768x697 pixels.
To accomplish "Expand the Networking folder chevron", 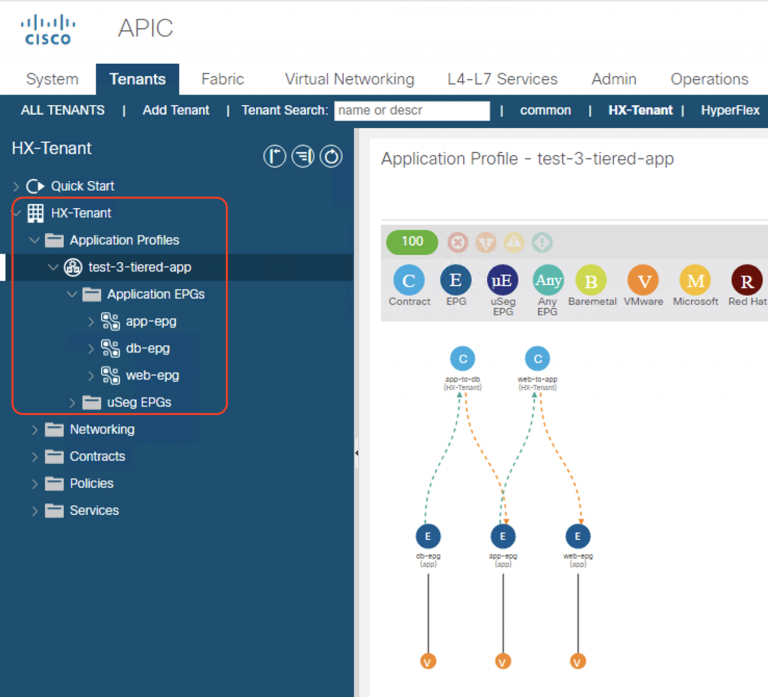I will (x=34, y=430).
